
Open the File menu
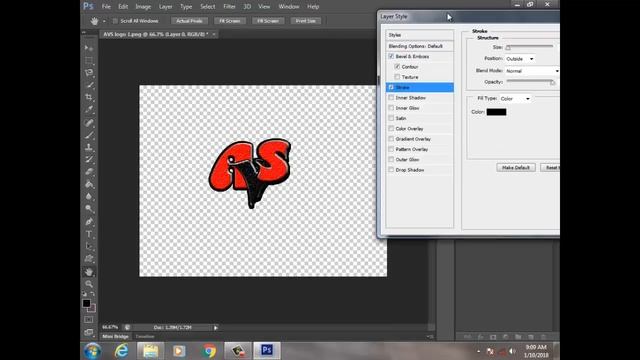[106, 7]
